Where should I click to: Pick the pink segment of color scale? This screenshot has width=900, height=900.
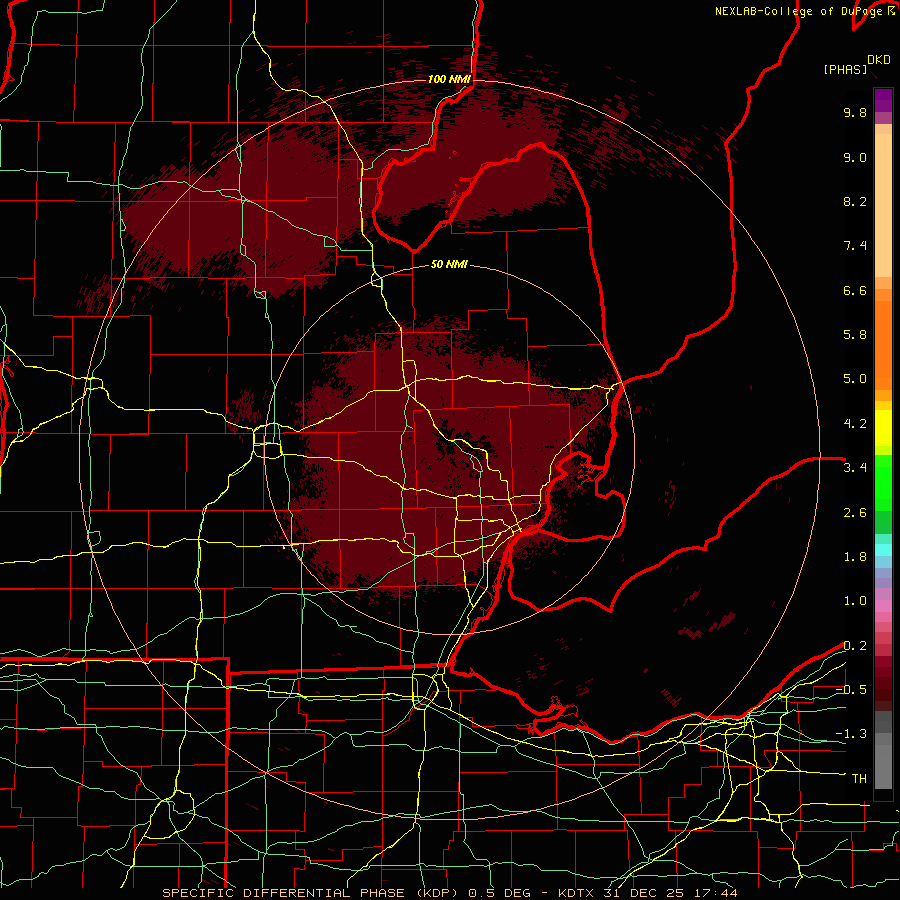(x=883, y=606)
